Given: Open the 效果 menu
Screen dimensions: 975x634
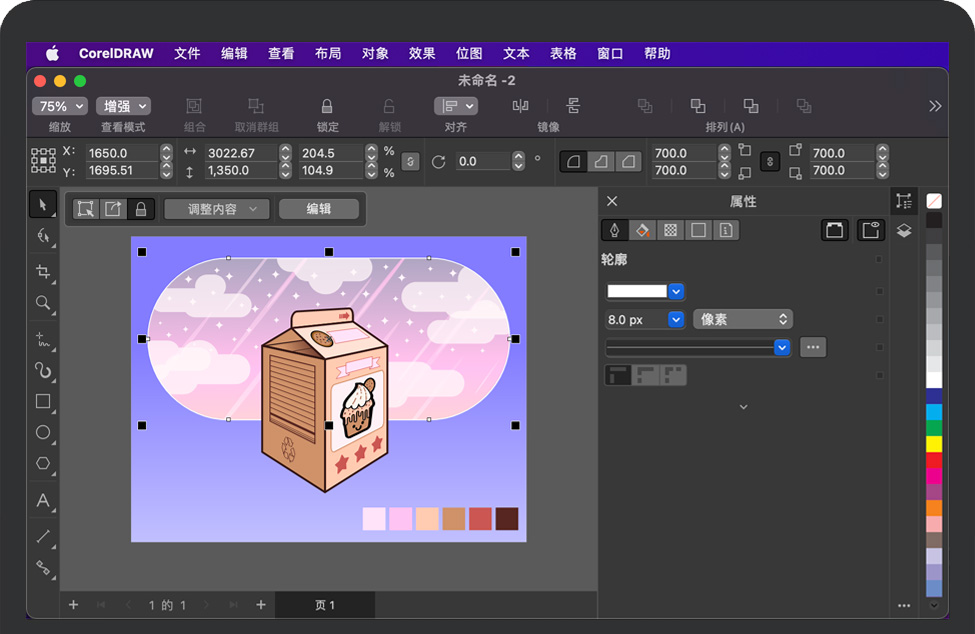Looking at the screenshot, I should (422, 53).
